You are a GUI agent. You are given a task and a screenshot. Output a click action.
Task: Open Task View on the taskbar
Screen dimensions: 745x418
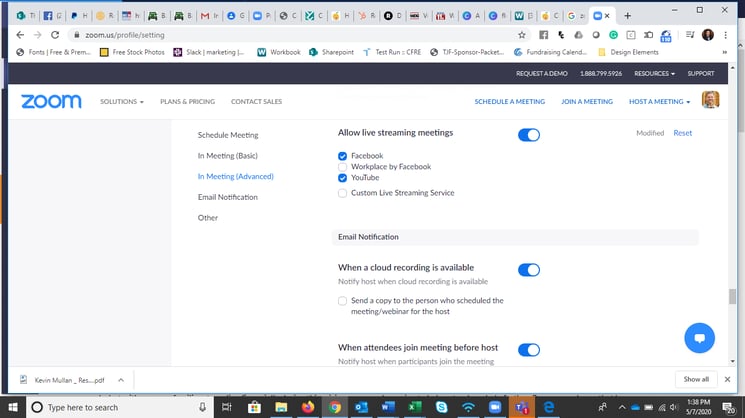coord(227,407)
